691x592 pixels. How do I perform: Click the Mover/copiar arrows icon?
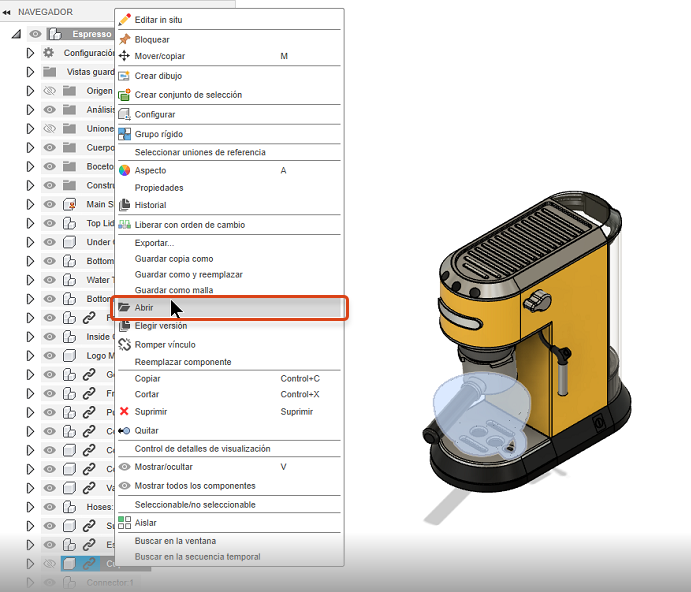click(x=125, y=56)
